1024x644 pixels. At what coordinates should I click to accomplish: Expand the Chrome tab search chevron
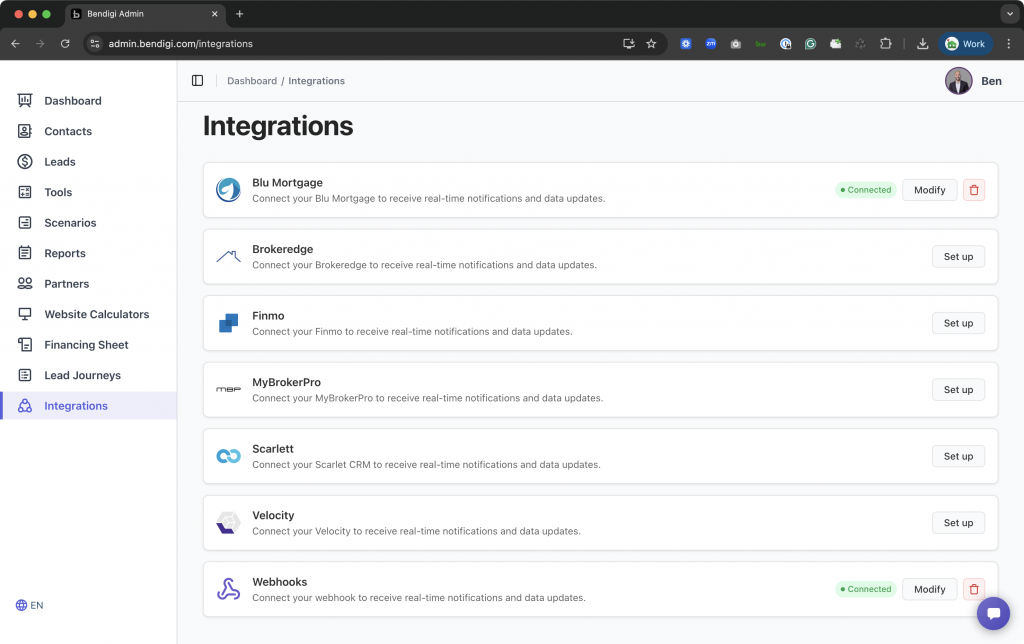click(1008, 14)
